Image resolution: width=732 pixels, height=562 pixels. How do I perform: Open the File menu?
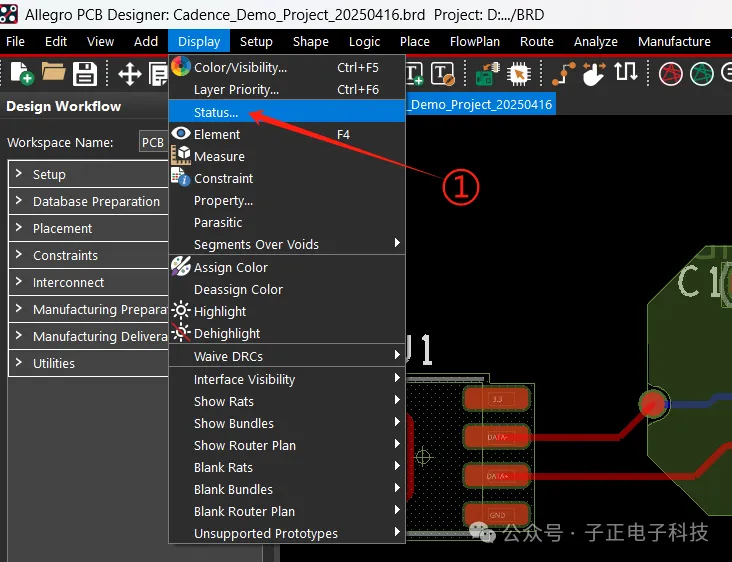coord(15,42)
